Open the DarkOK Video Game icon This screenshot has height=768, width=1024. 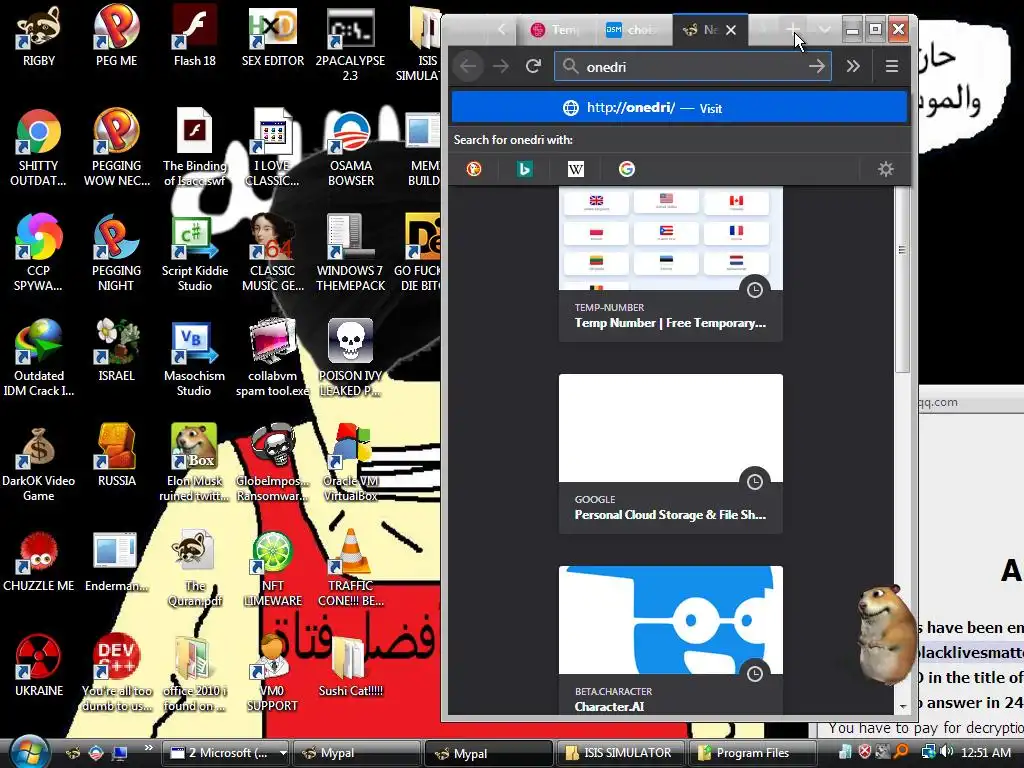click(x=39, y=463)
